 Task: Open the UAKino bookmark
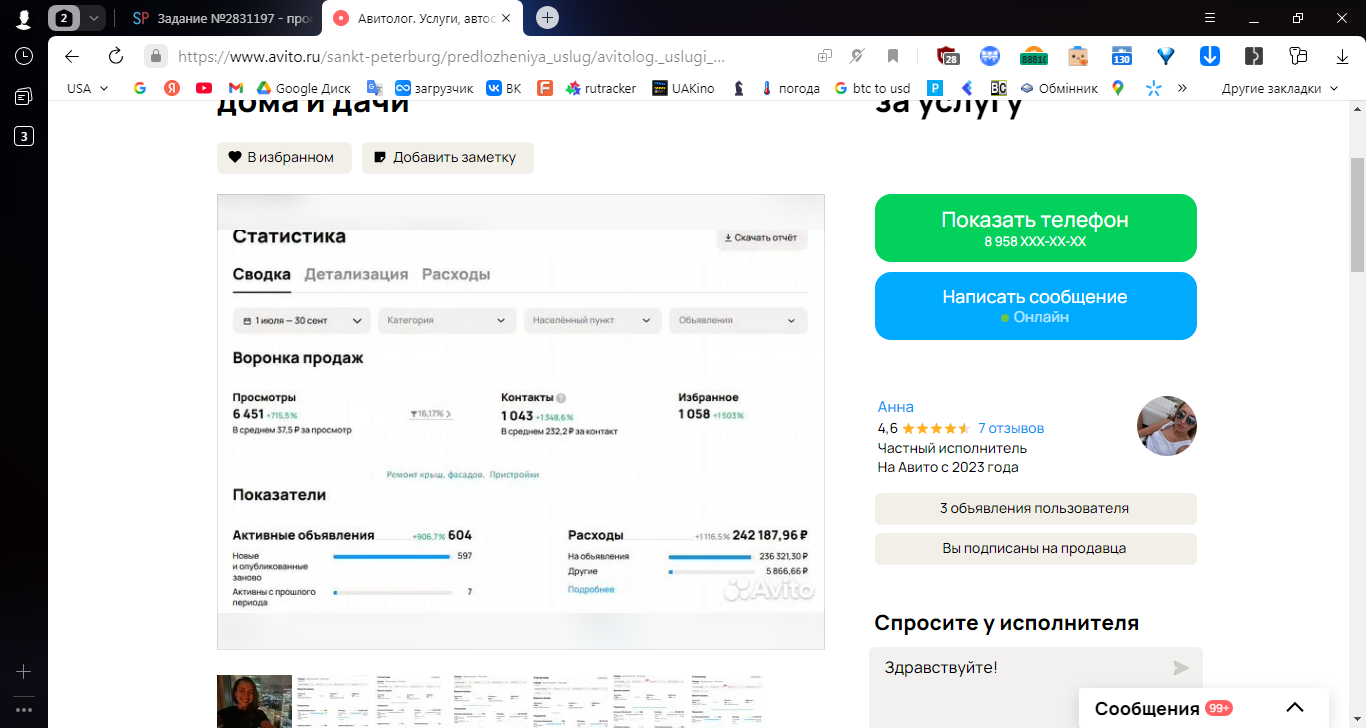684,88
